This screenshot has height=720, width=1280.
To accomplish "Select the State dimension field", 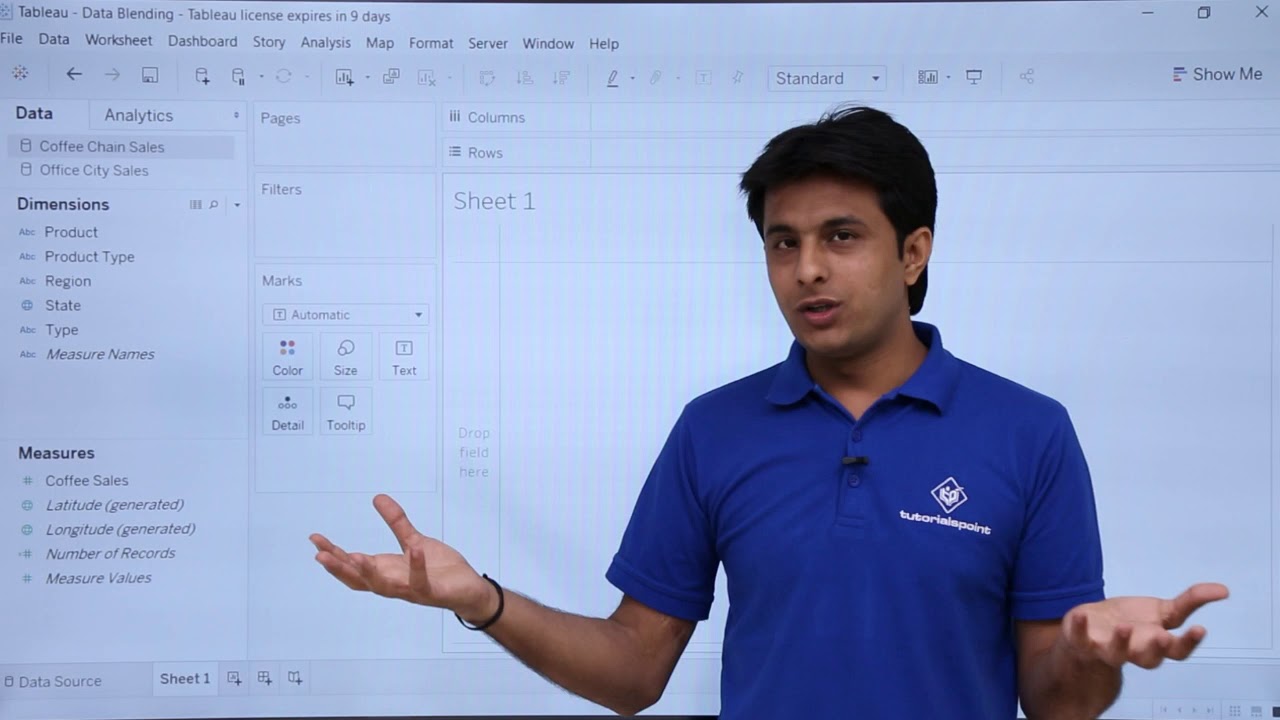I will coord(63,305).
